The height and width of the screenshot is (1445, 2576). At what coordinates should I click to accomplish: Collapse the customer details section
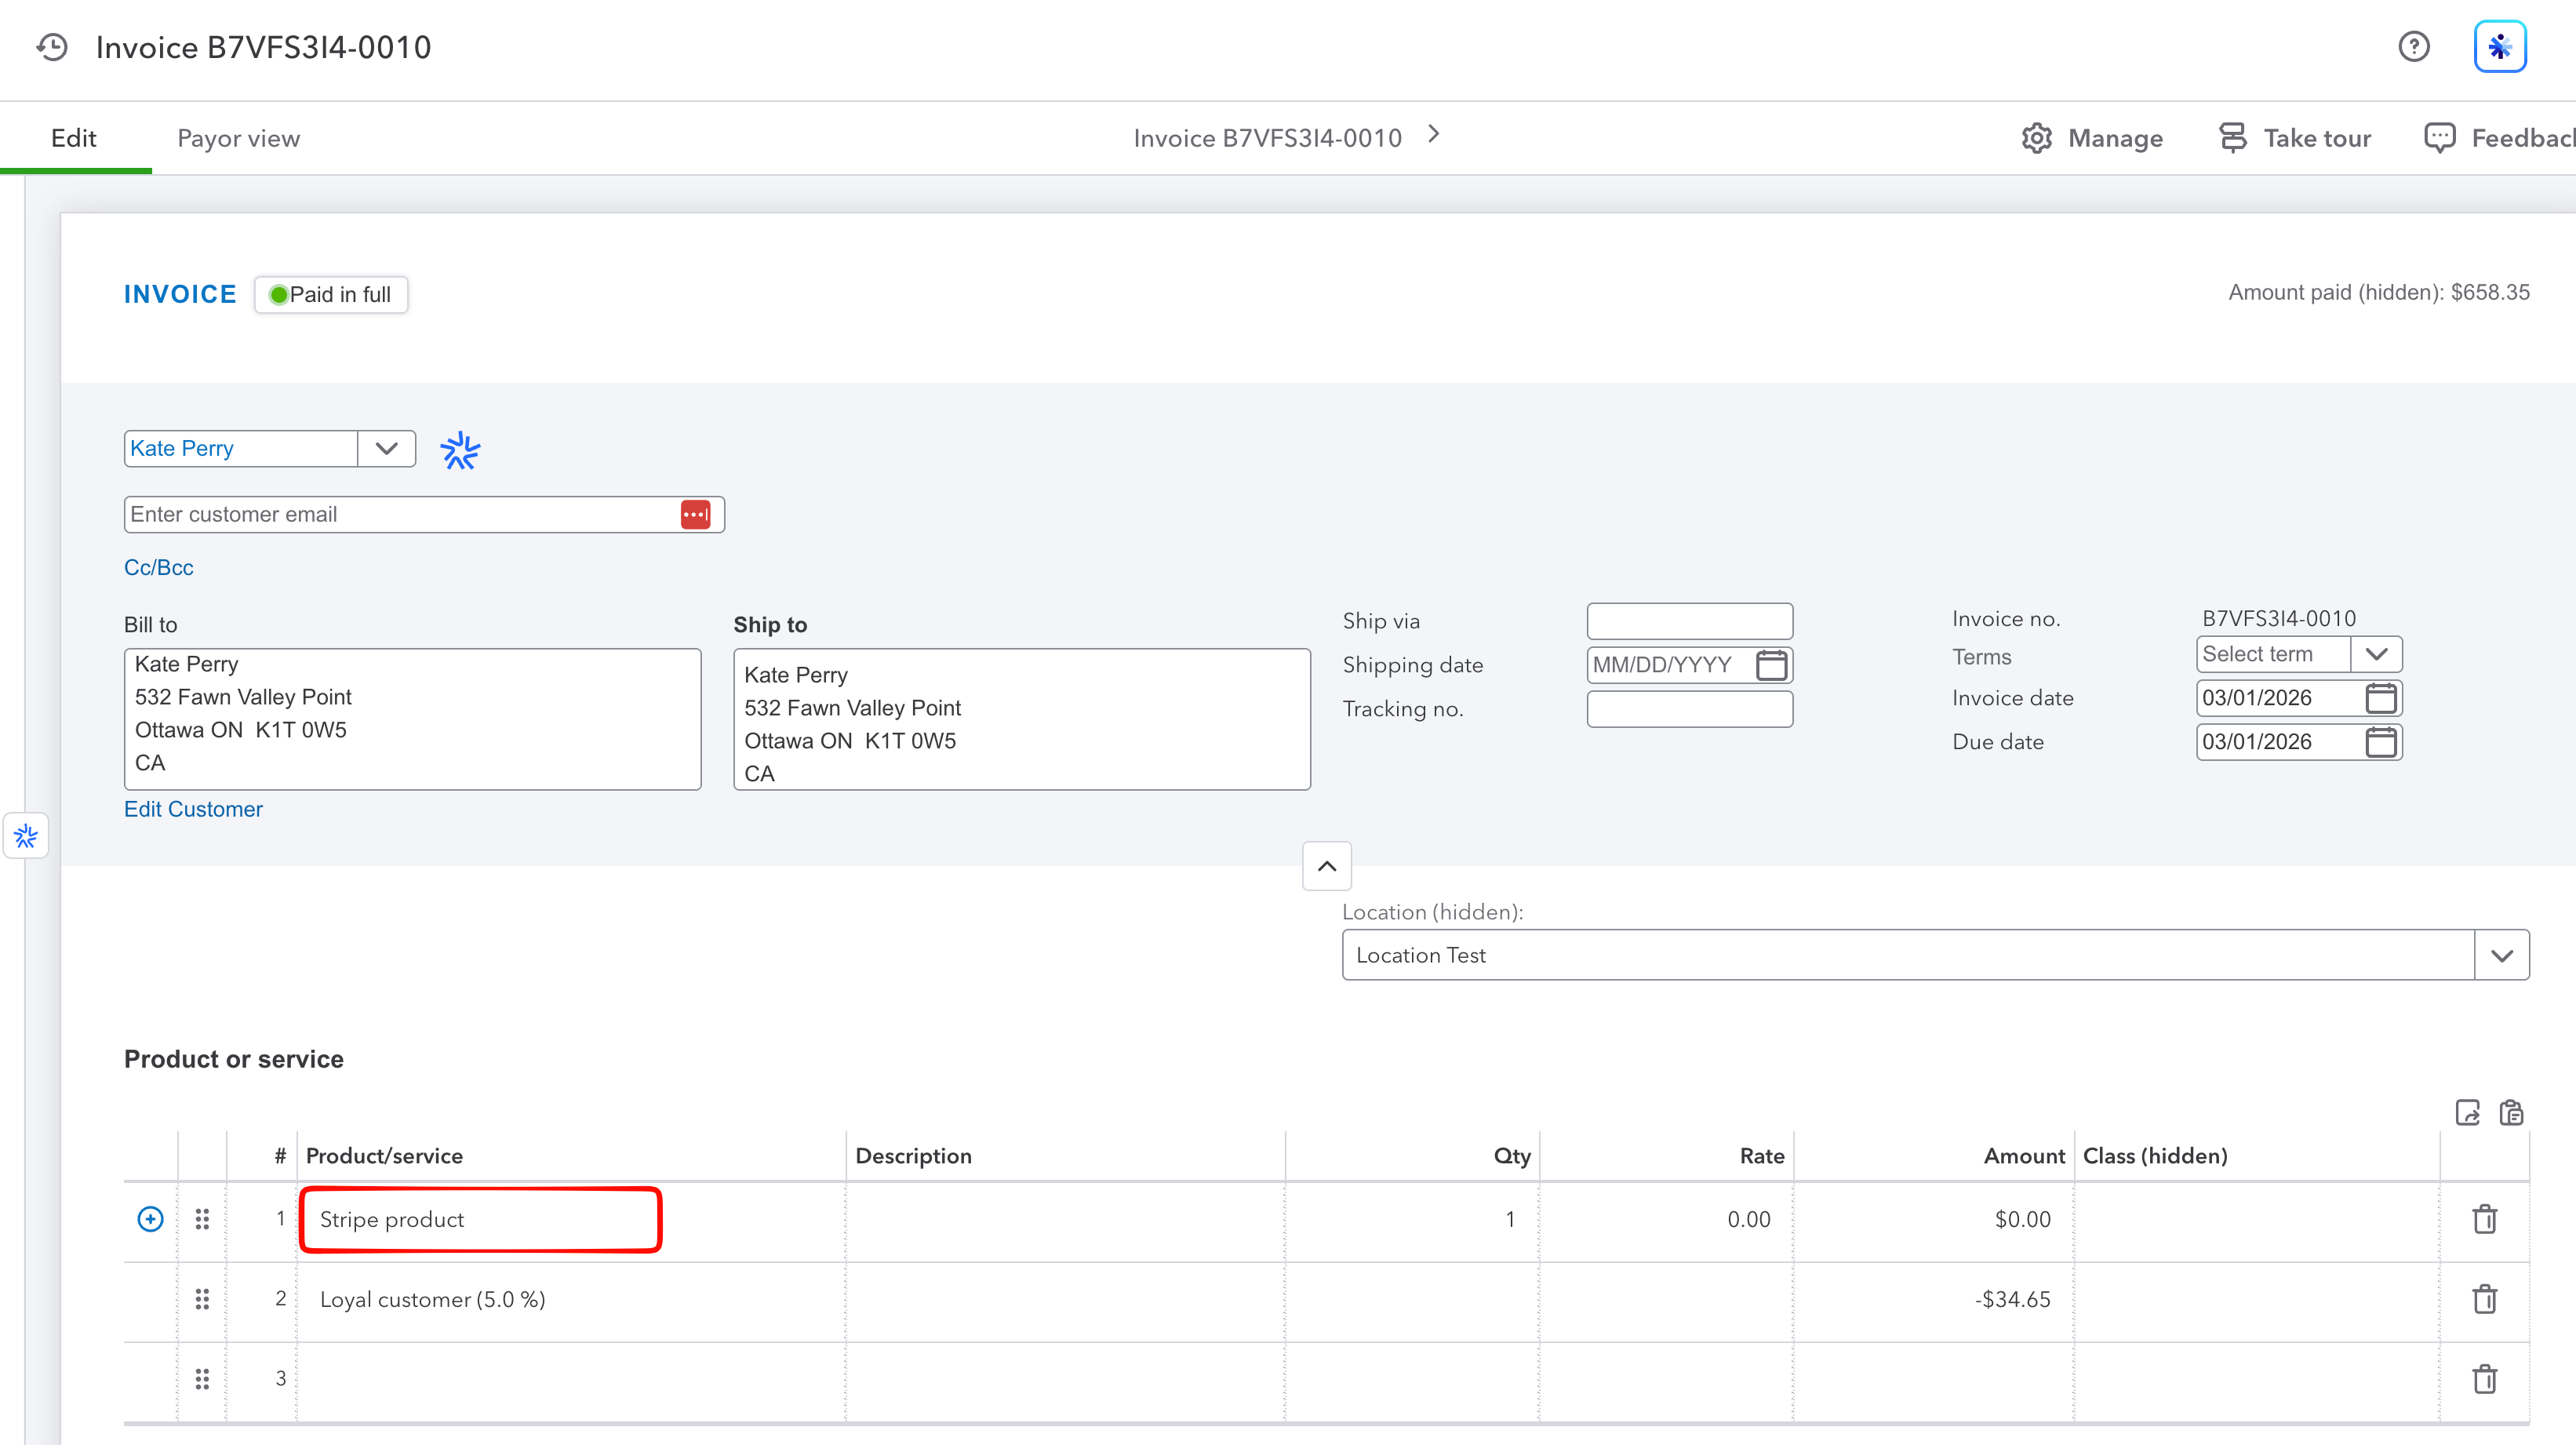(1327, 866)
